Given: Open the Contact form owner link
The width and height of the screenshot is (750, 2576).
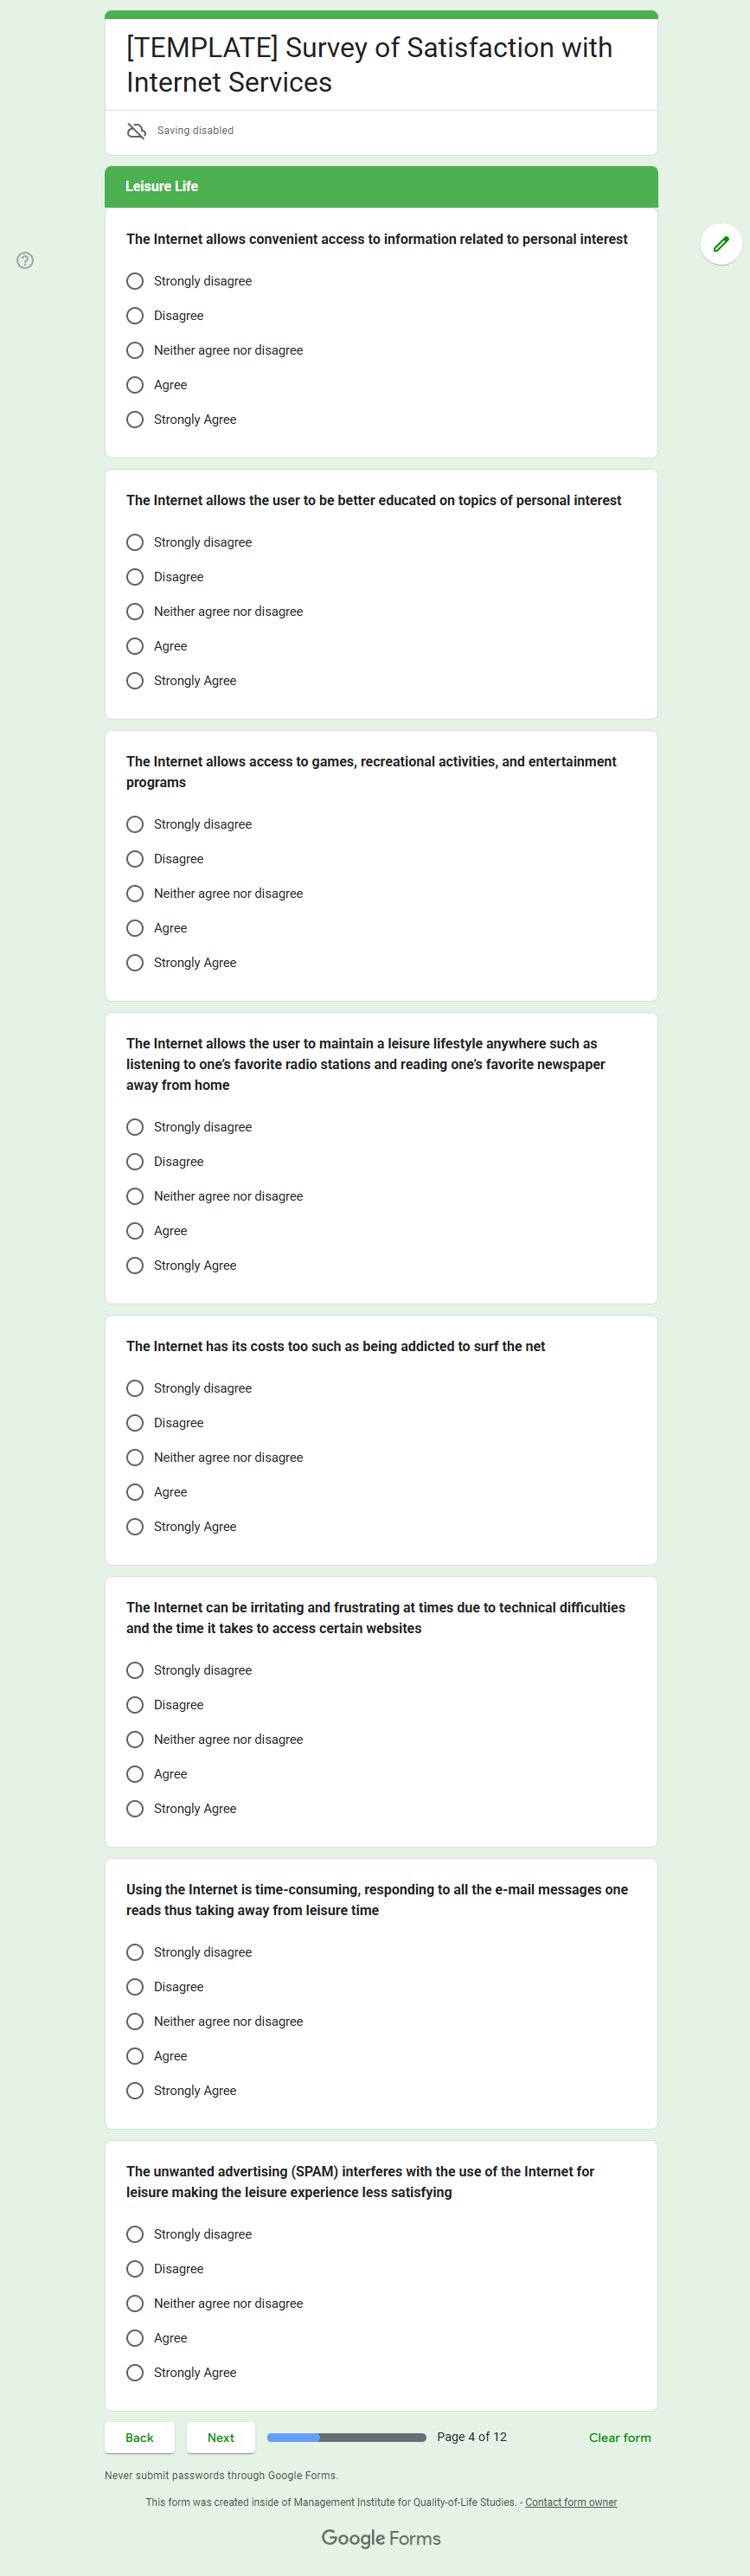Looking at the screenshot, I should point(571,2502).
